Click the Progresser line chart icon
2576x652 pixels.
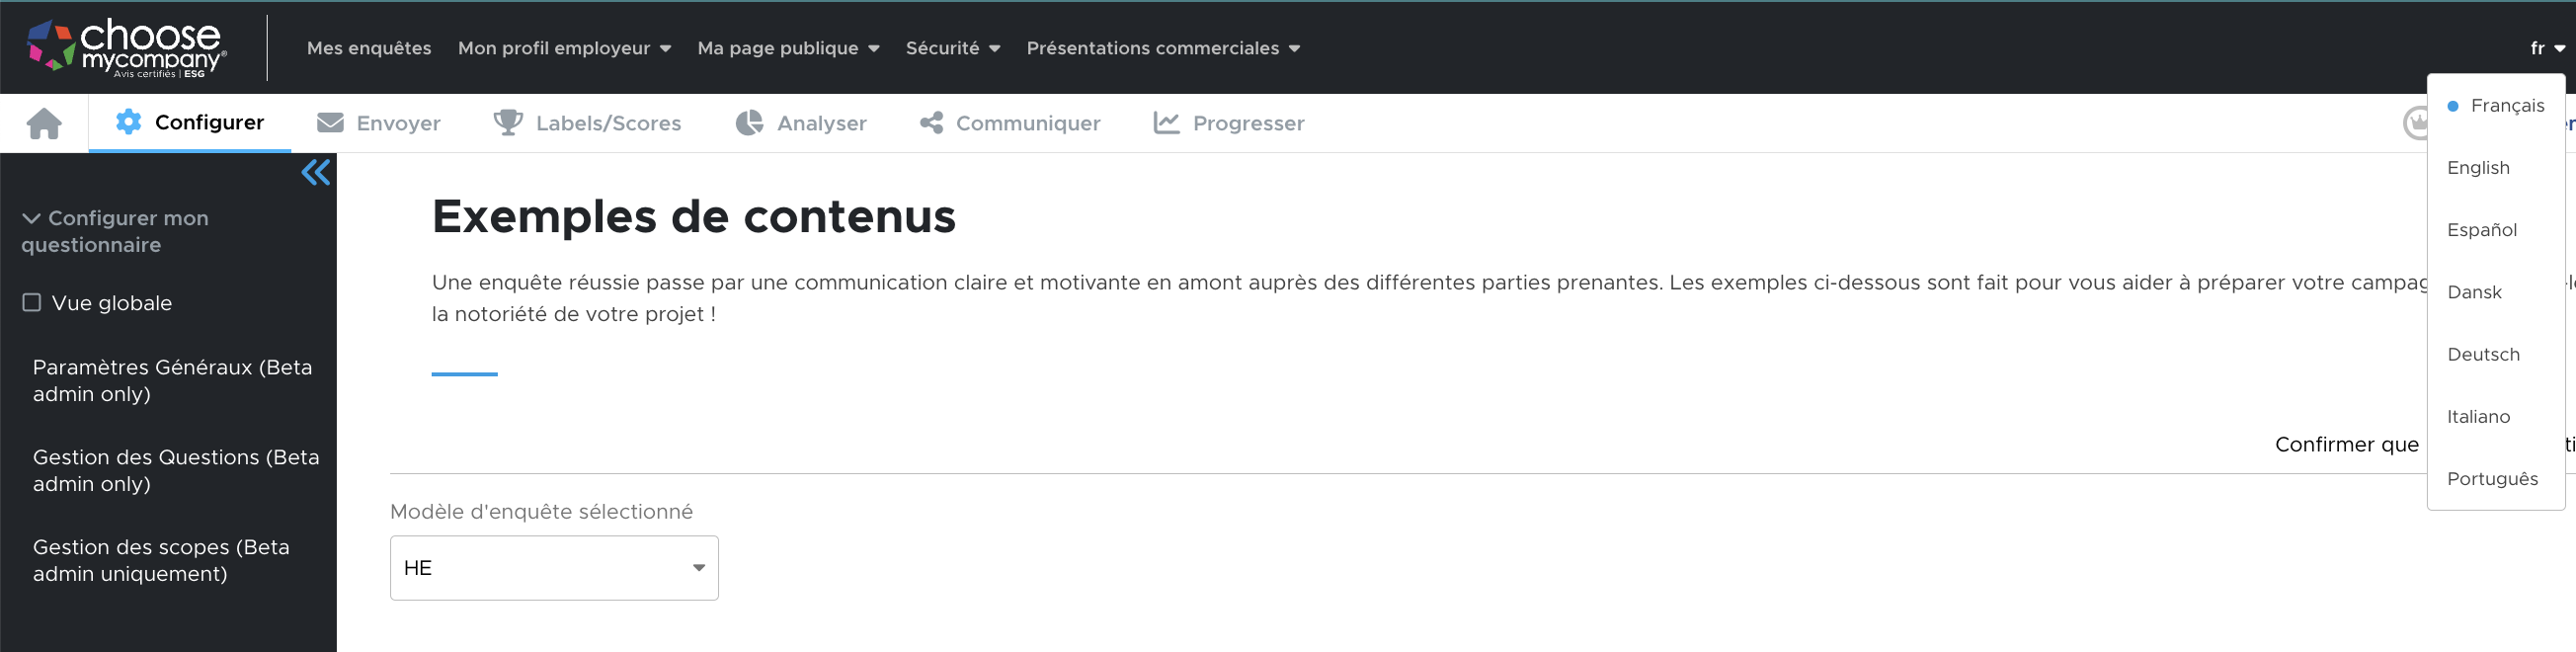pos(1166,123)
